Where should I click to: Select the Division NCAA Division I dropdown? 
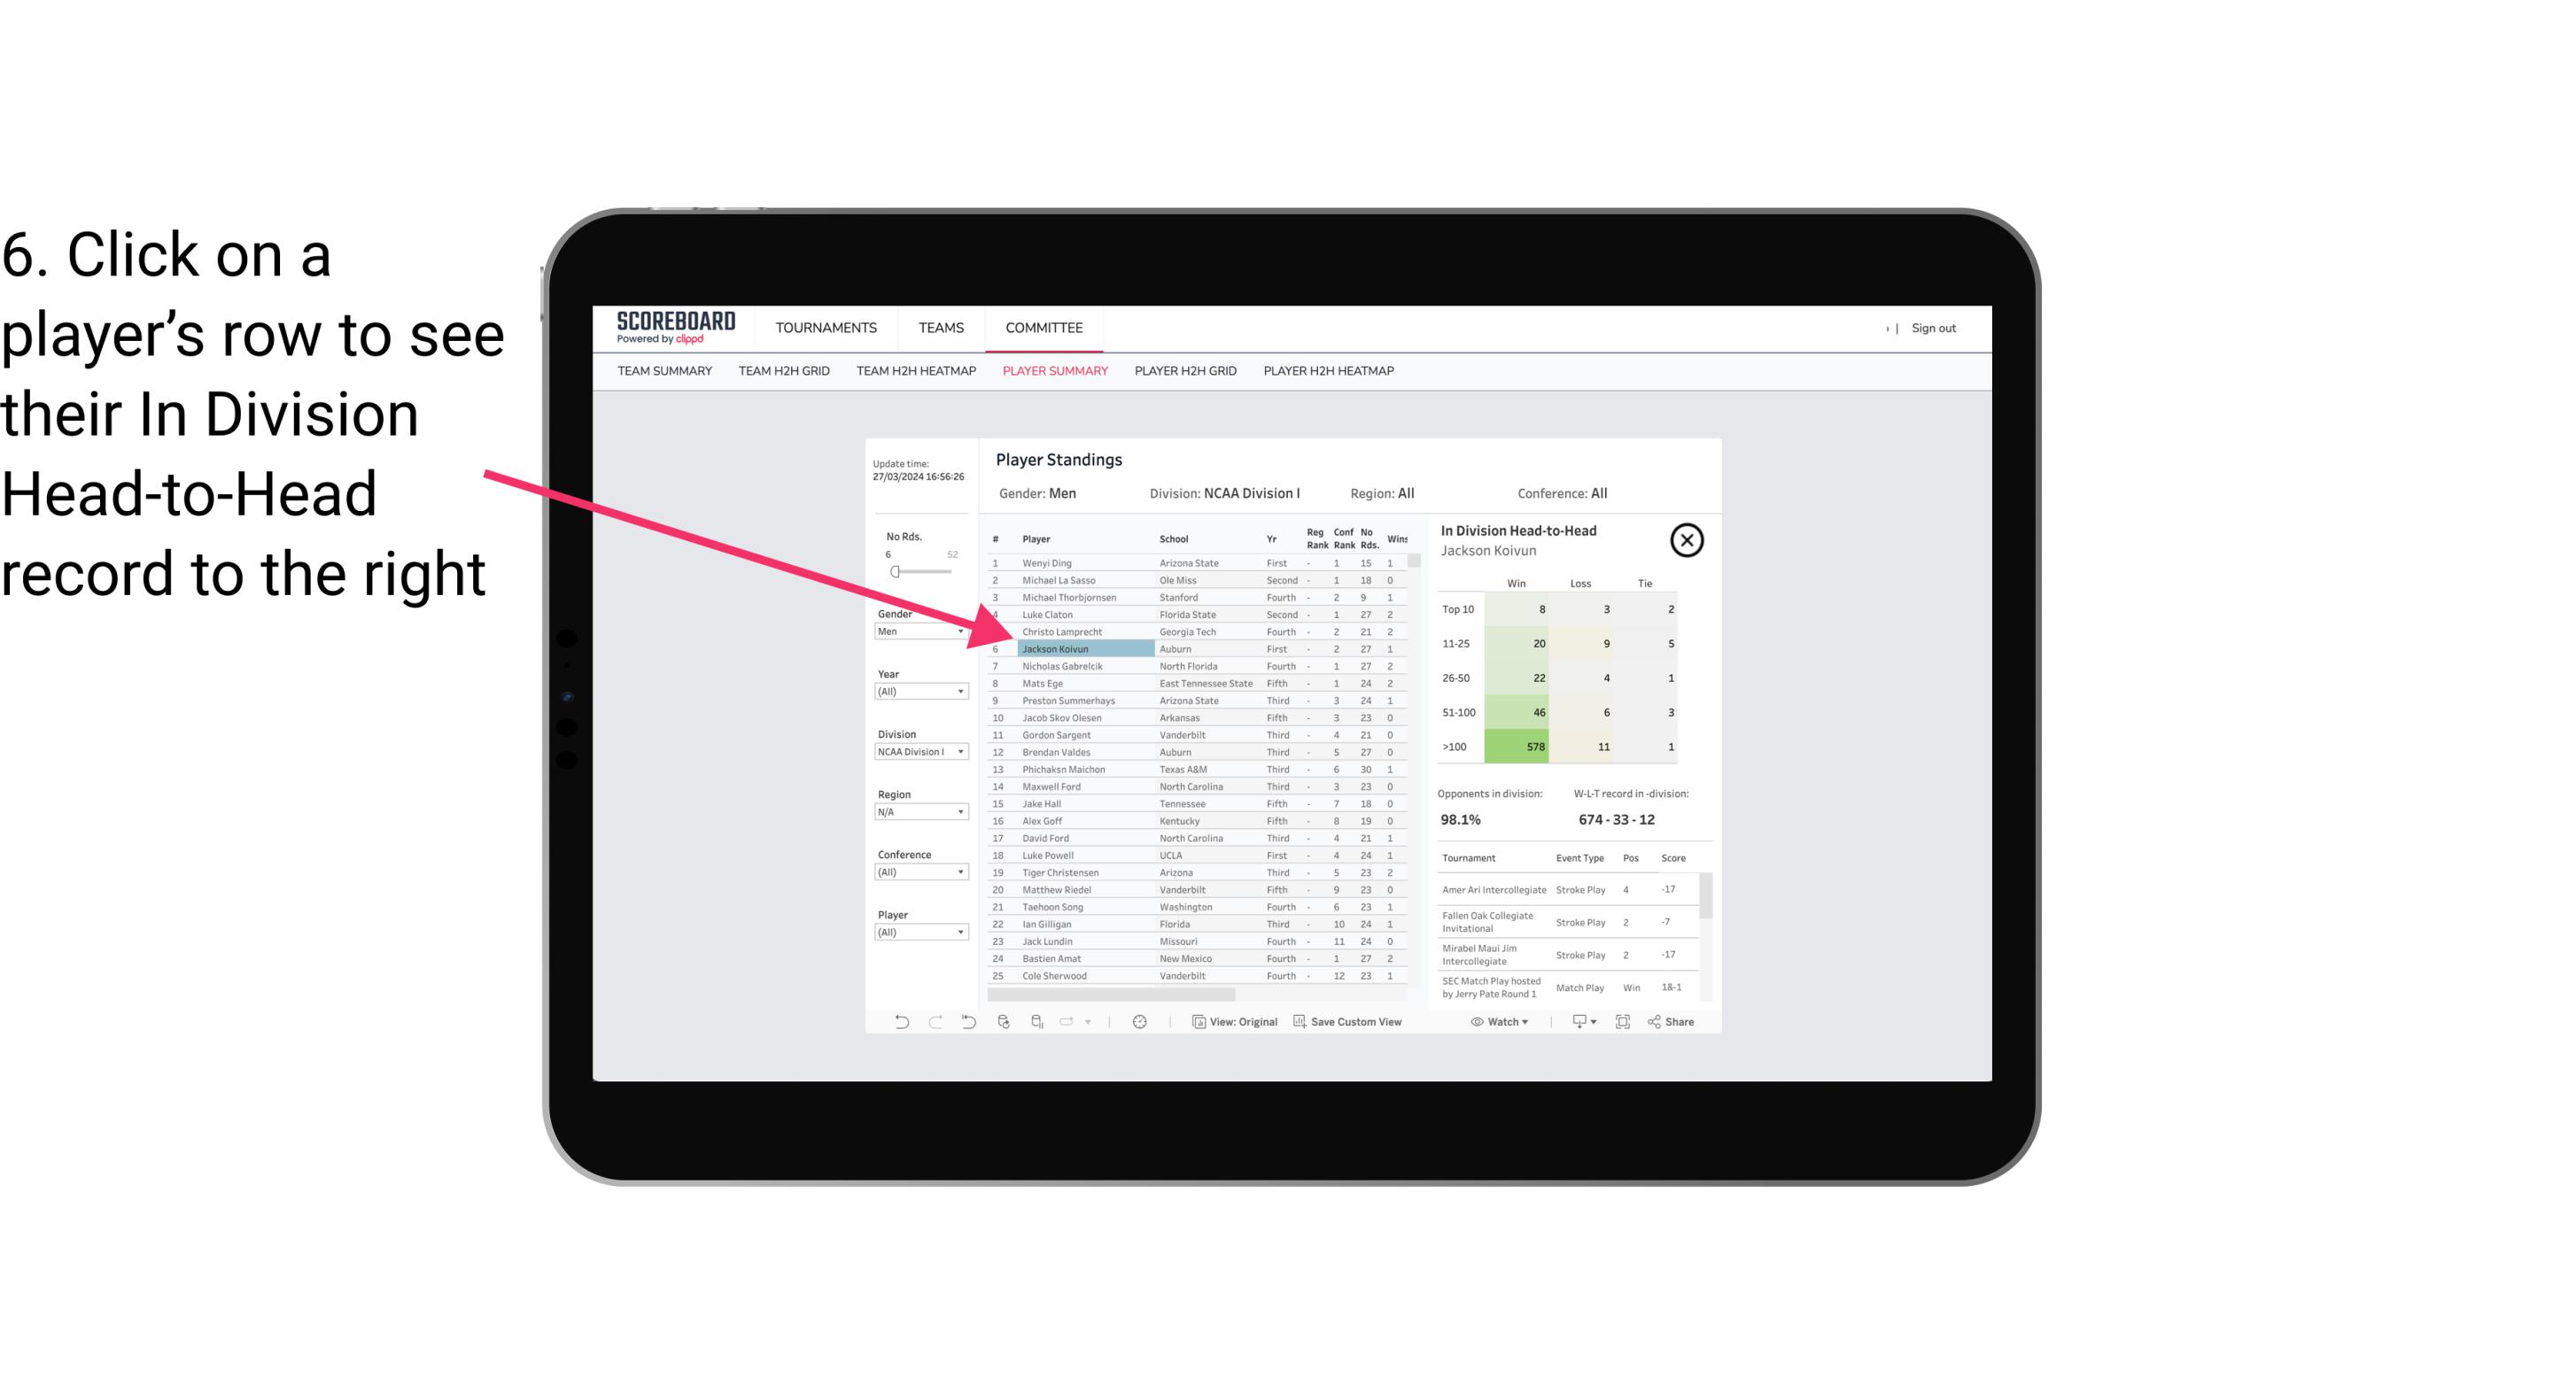tap(915, 751)
